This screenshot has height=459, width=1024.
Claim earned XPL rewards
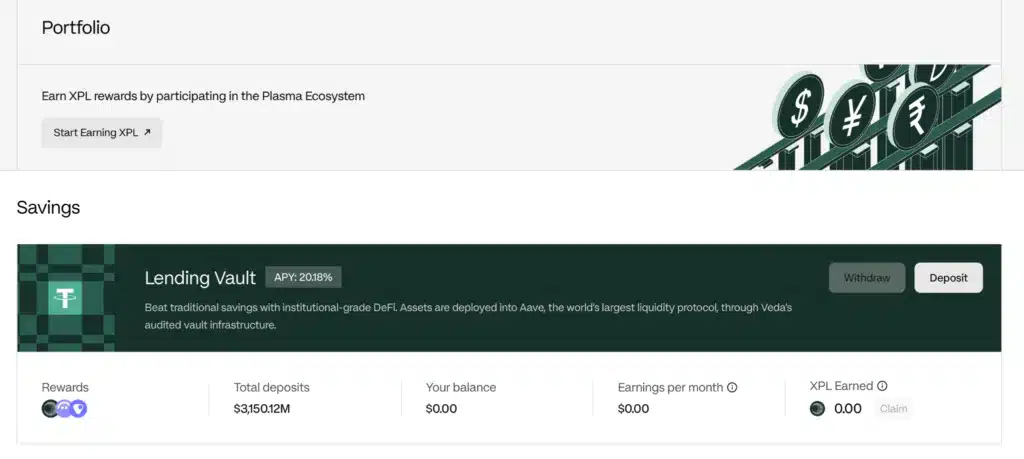tap(893, 408)
